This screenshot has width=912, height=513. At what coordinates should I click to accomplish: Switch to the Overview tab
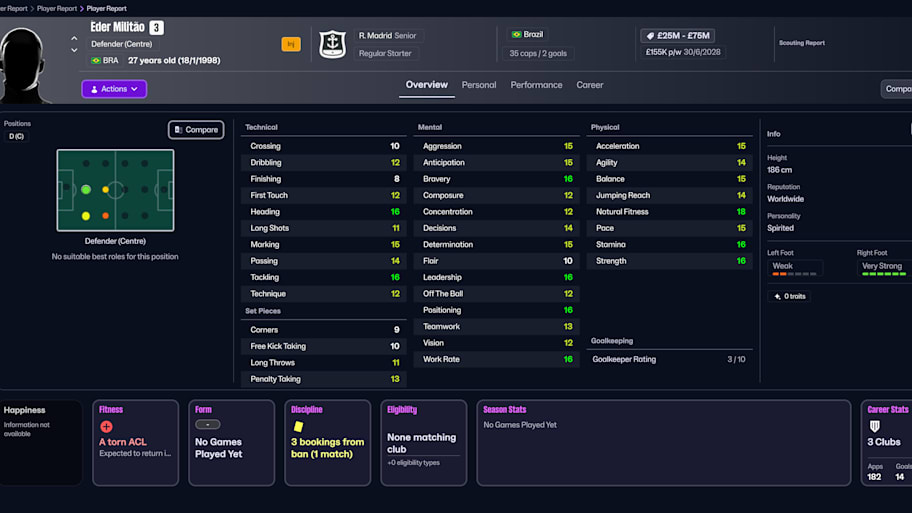[x=426, y=85]
